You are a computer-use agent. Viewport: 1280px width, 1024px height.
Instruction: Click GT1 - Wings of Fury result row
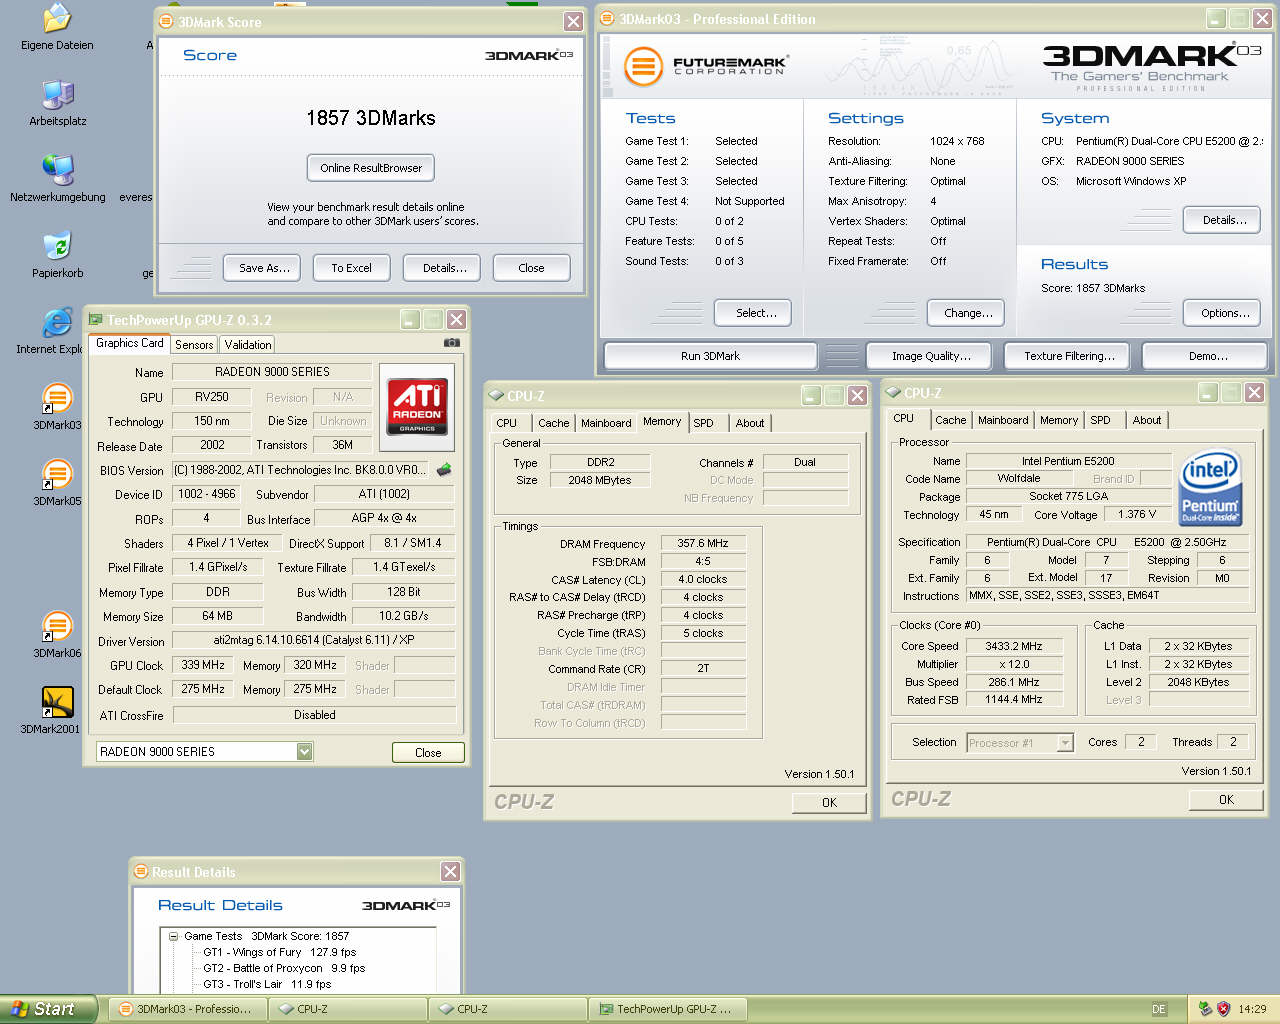(279, 952)
